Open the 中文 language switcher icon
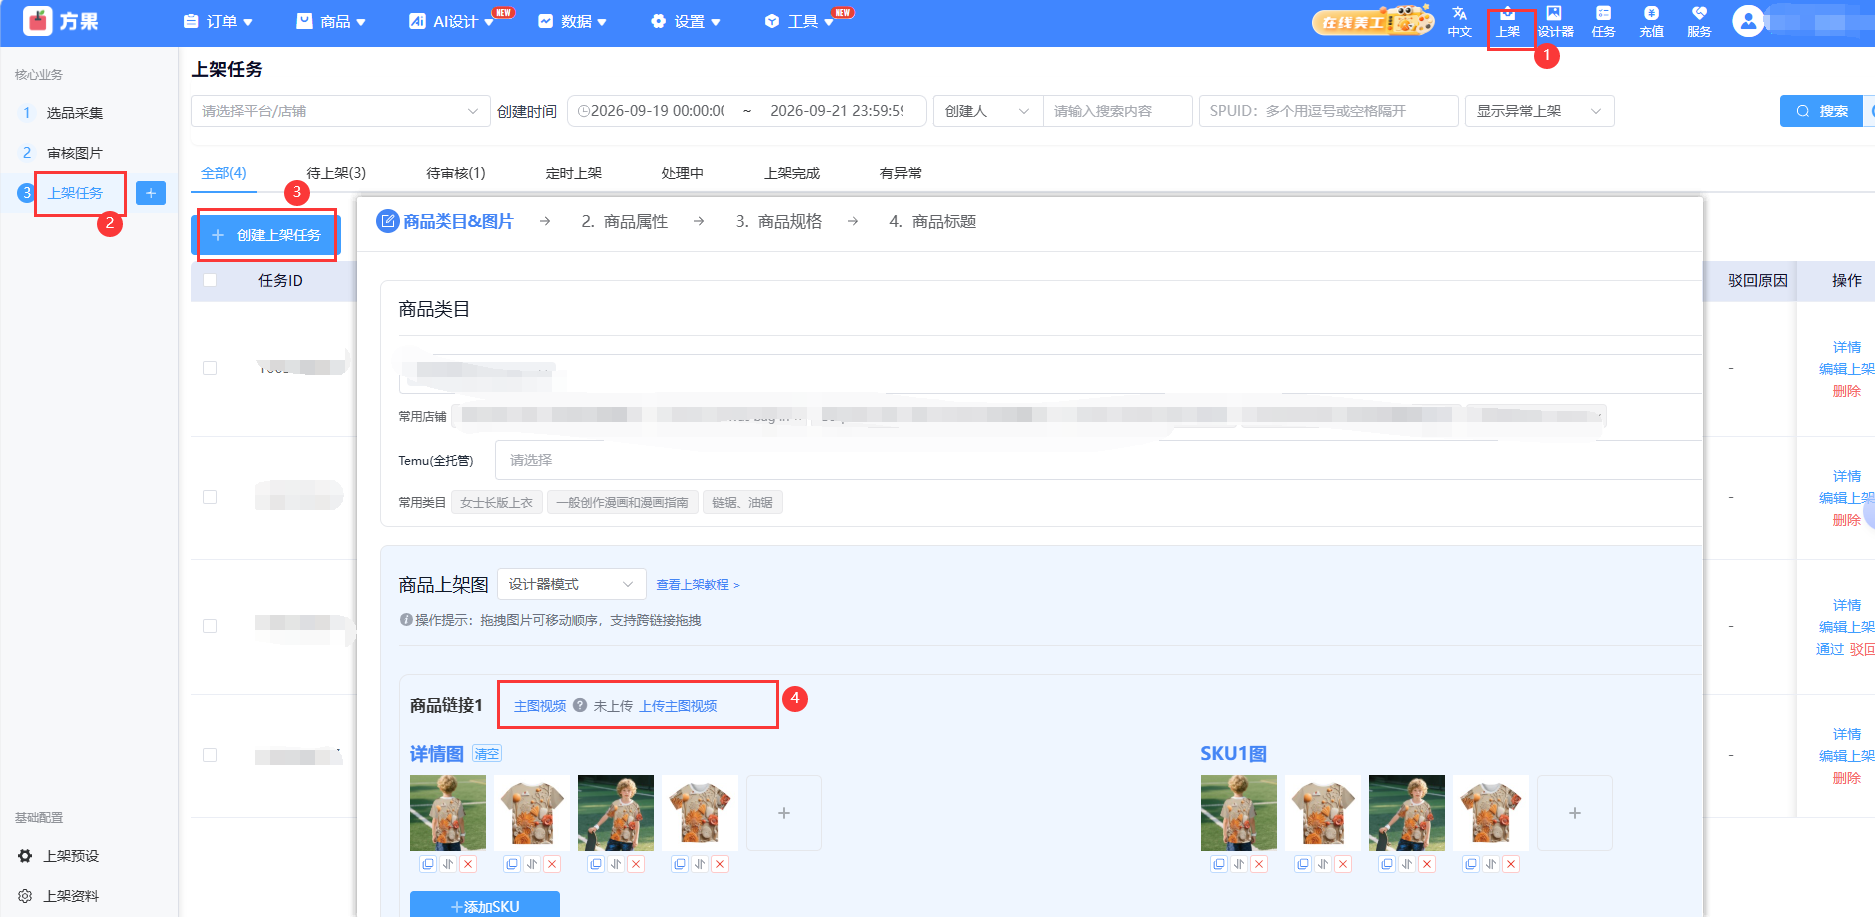The image size is (1875, 917). (x=1459, y=21)
